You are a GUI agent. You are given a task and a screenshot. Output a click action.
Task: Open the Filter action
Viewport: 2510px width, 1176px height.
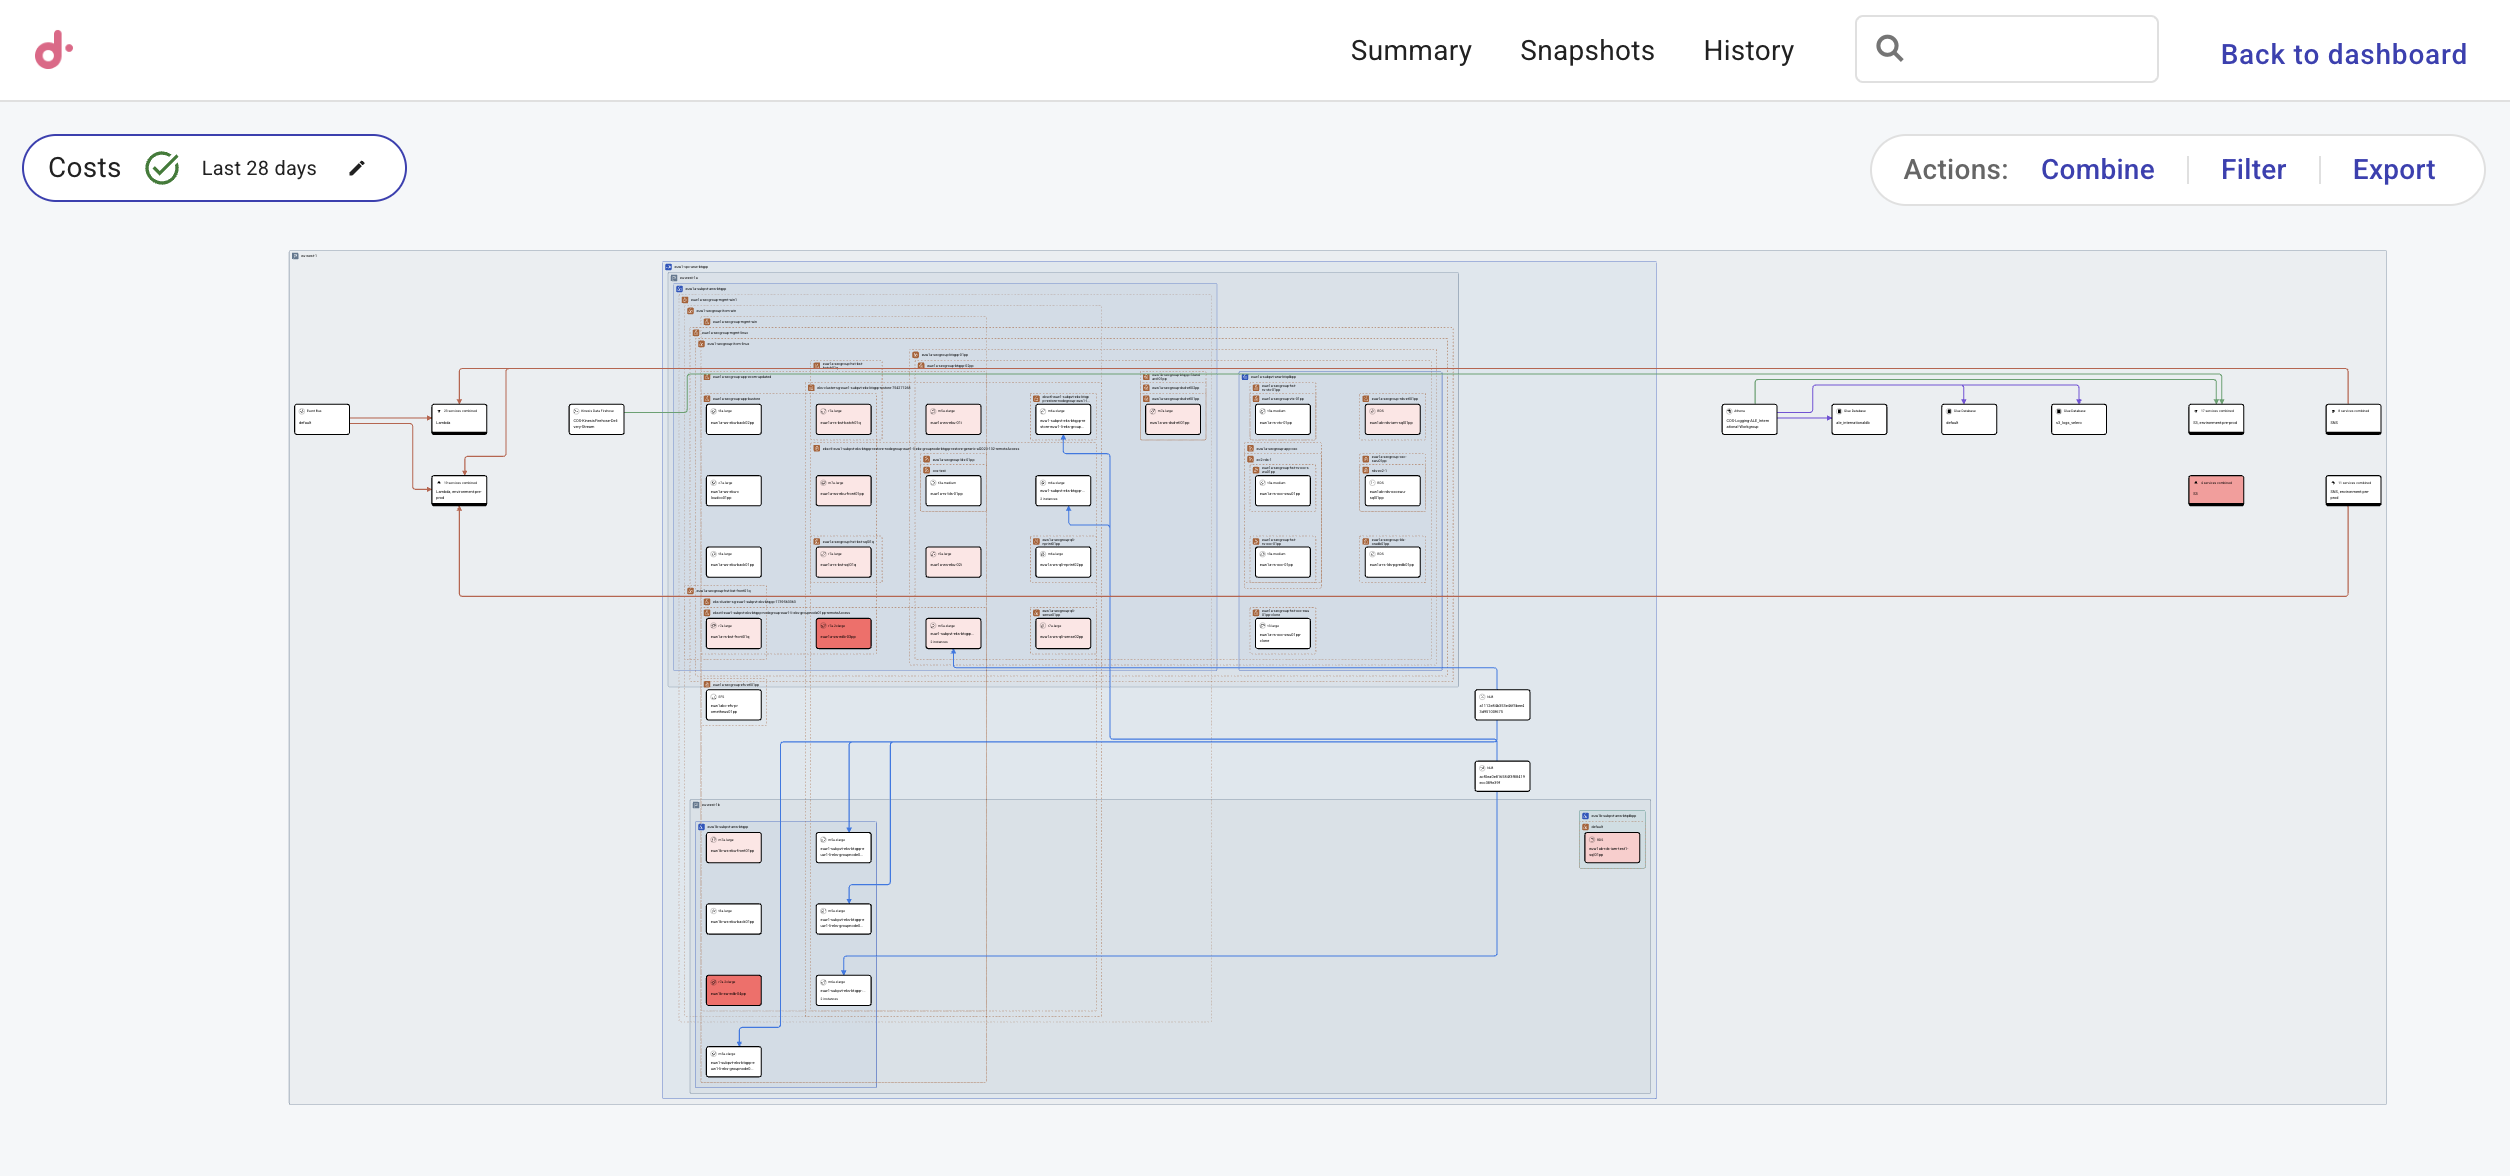tap(2253, 169)
